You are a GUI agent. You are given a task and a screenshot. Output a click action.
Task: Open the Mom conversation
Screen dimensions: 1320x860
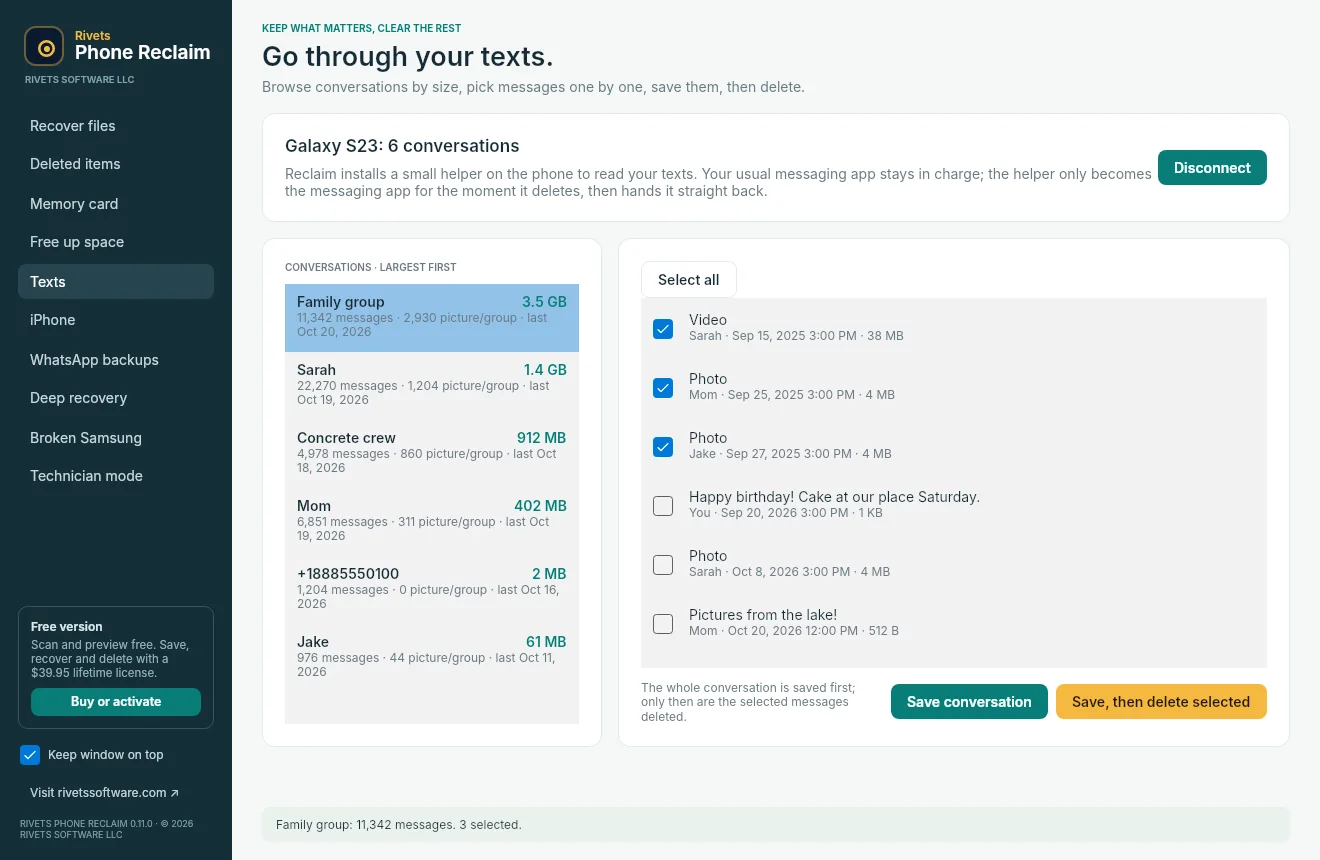(x=432, y=522)
